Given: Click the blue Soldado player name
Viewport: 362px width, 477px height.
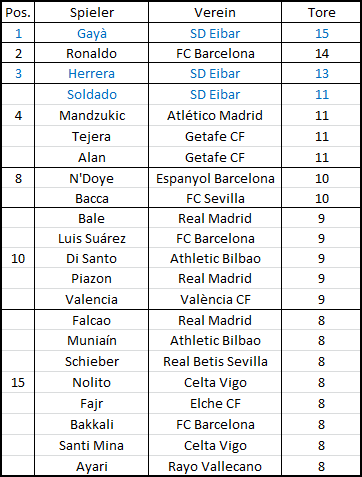Looking at the screenshot, I should [x=92, y=94].
